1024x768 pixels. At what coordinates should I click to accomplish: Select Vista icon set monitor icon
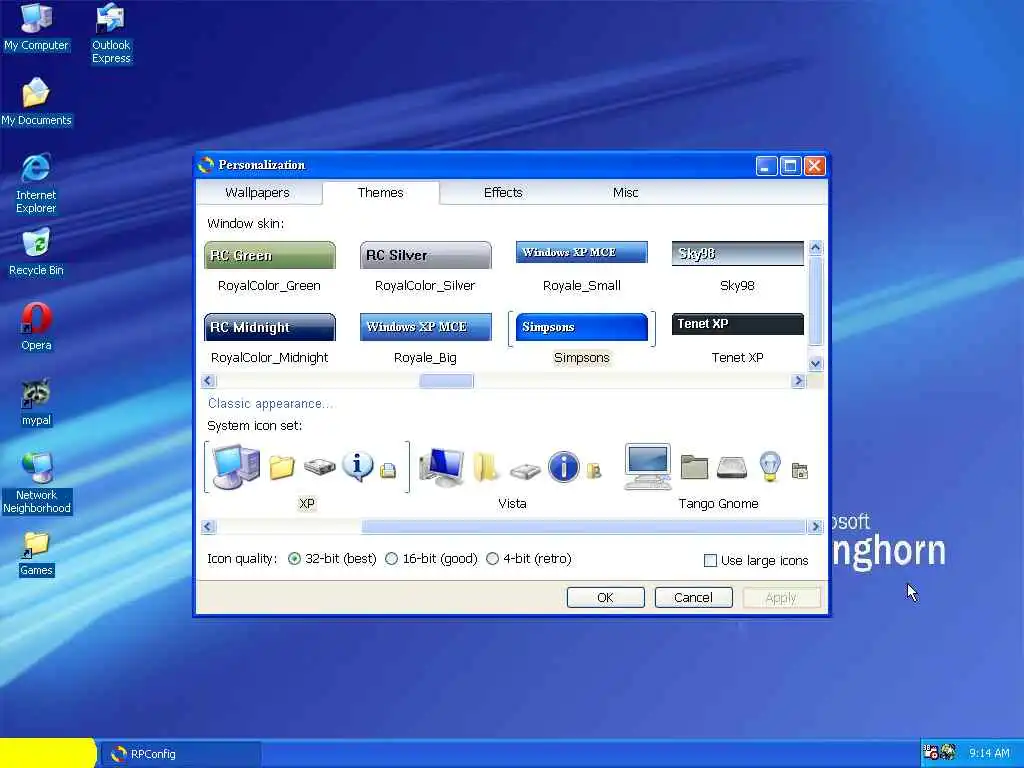point(441,468)
